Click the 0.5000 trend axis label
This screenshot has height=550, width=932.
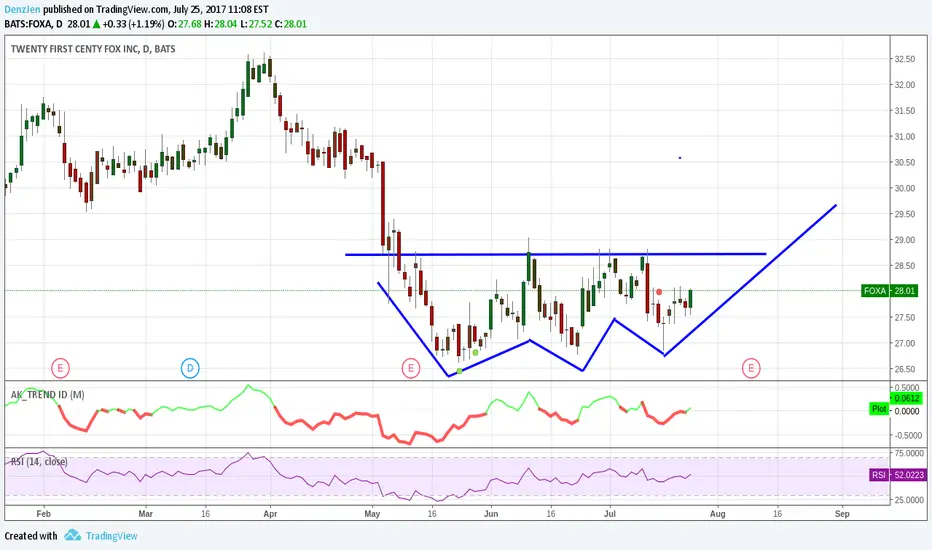[908, 388]
